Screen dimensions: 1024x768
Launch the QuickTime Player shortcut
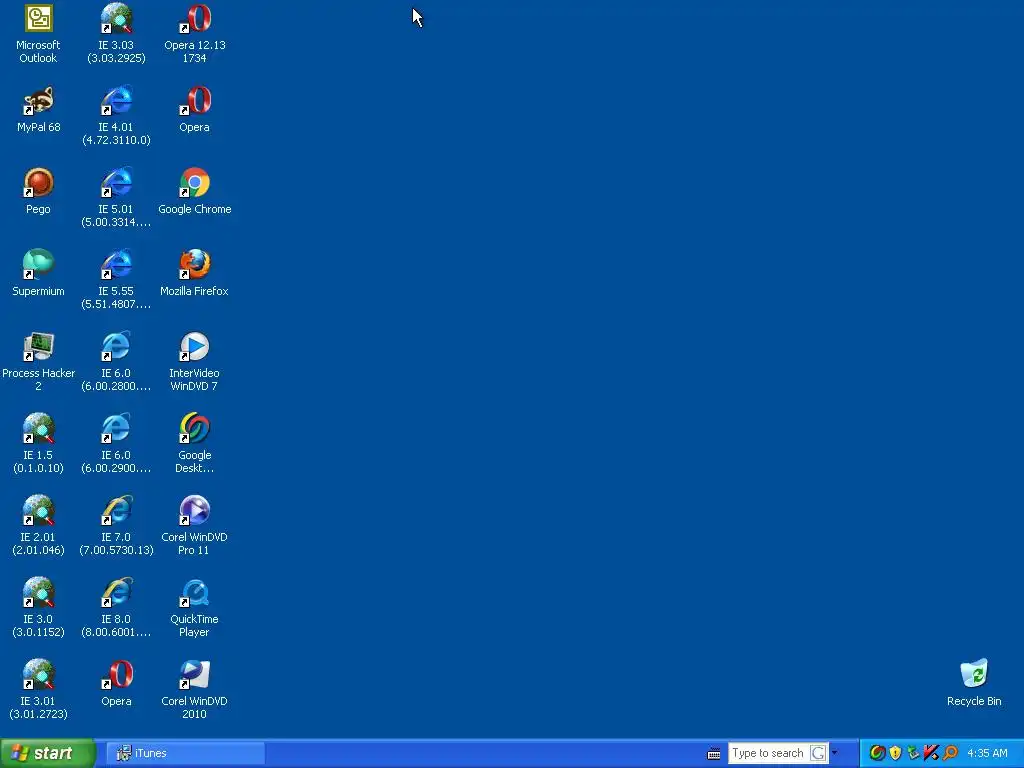195,592
